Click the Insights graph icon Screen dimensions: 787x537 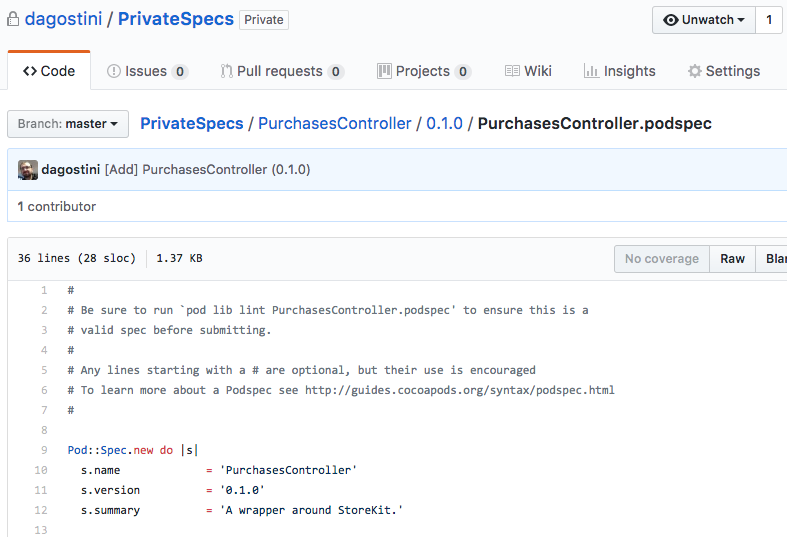[591, 71]
